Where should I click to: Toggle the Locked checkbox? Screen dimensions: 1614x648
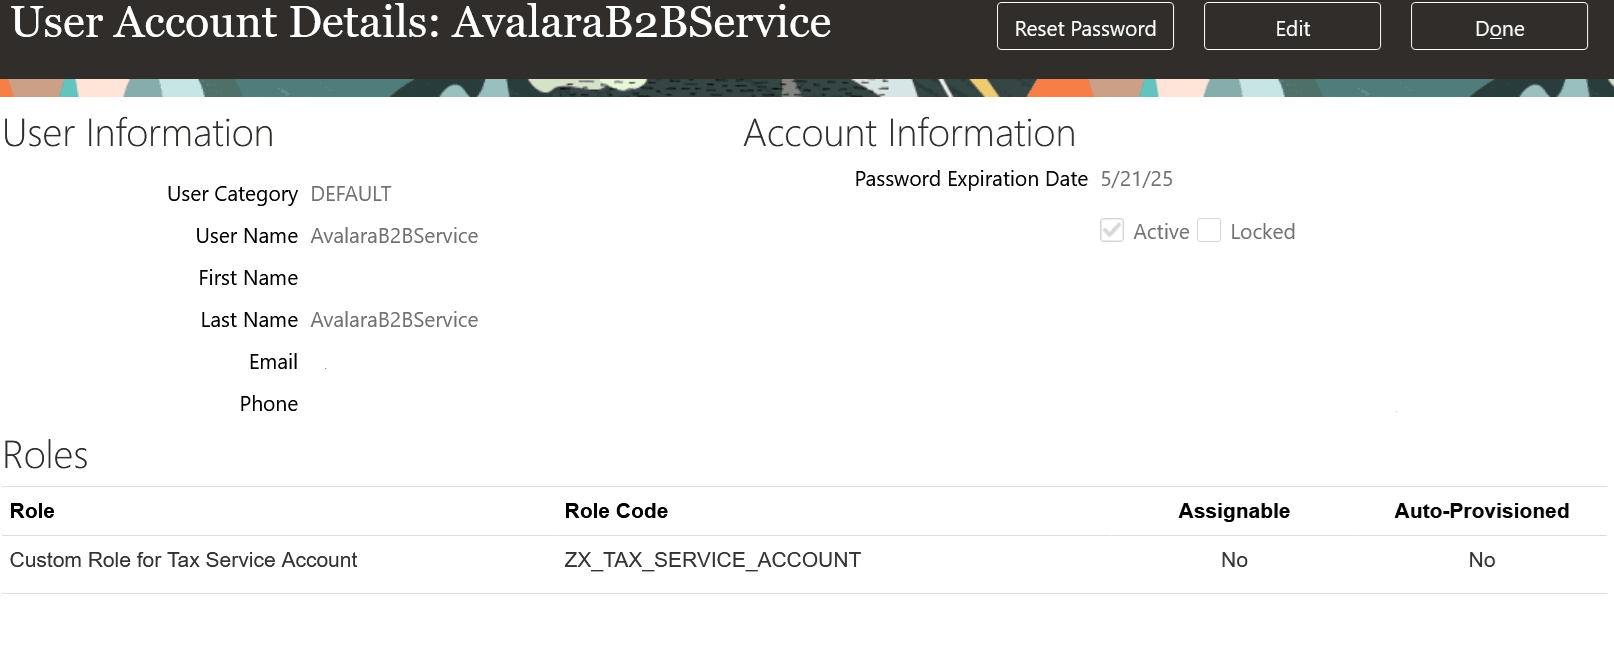click(1209, 231)
